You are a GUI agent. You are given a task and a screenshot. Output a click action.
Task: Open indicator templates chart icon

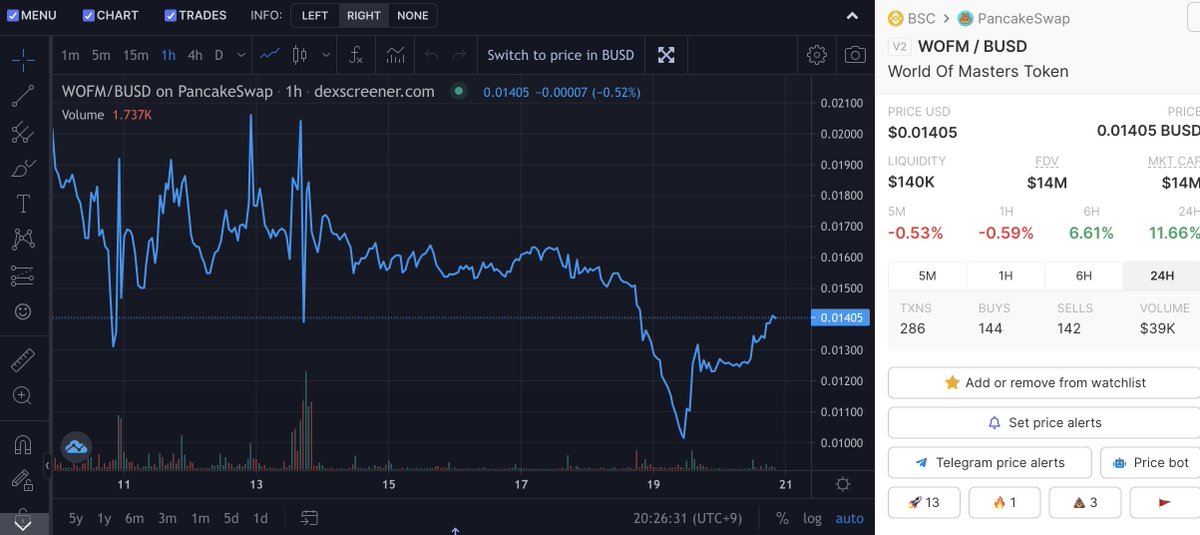click(x=396, y=55)
